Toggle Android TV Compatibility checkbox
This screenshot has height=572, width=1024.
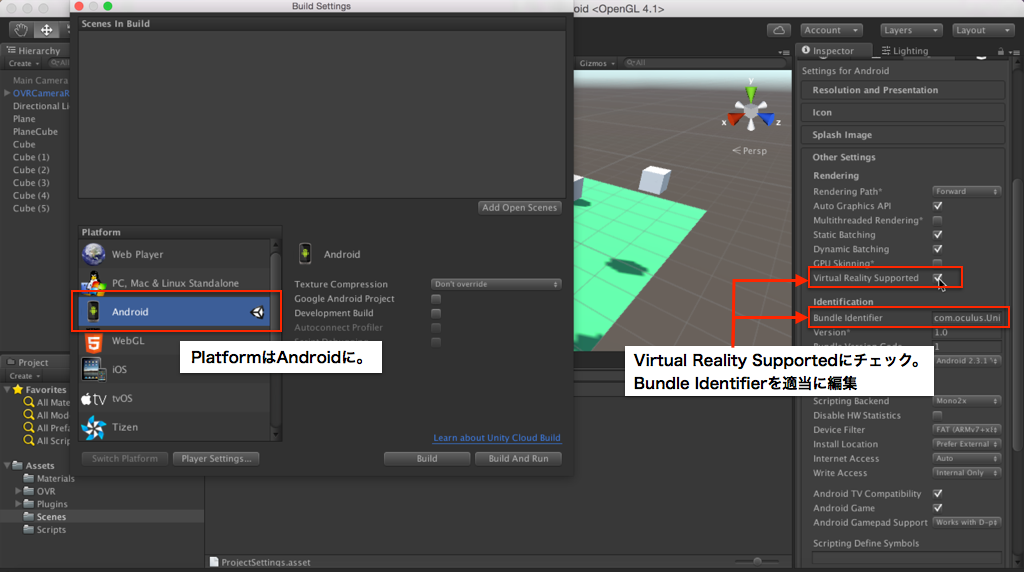coord(937,494)
